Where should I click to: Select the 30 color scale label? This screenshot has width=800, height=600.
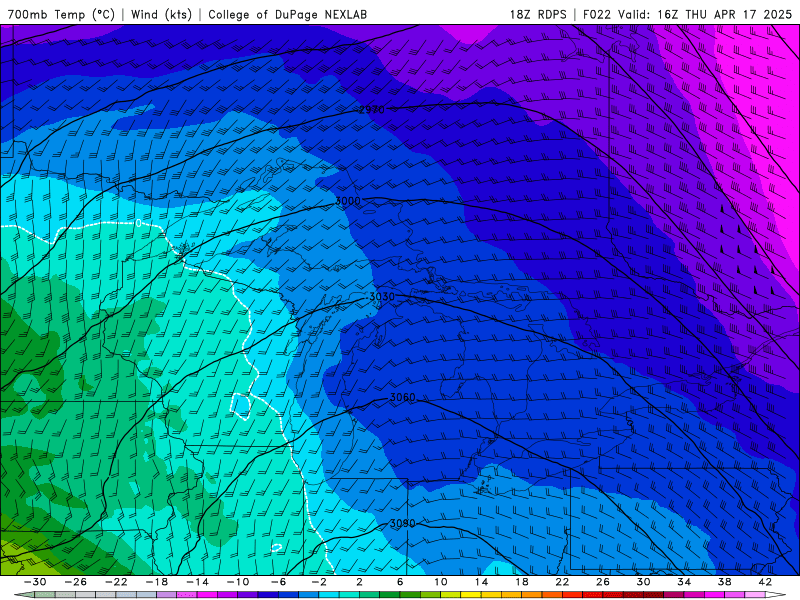[x=643, y=582]
